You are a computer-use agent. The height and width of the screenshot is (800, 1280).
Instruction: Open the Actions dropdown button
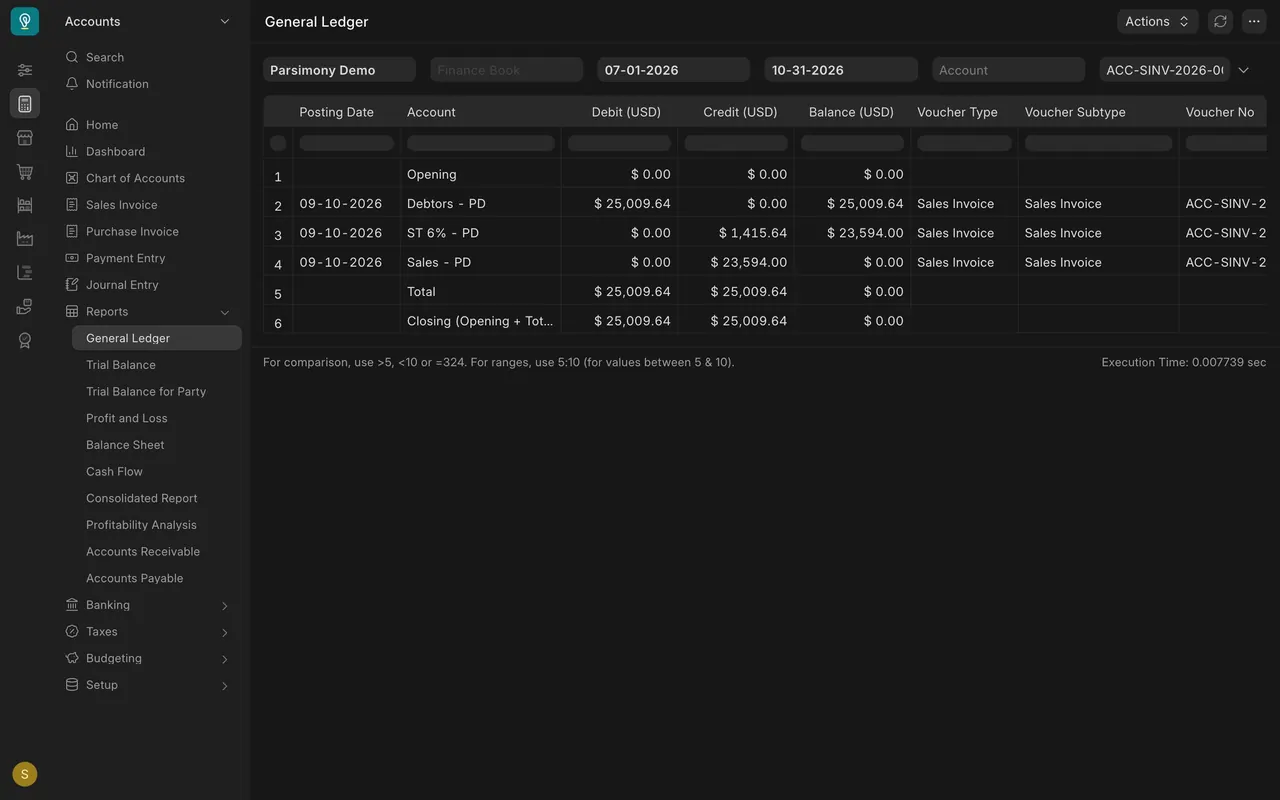click(1158, 21)
